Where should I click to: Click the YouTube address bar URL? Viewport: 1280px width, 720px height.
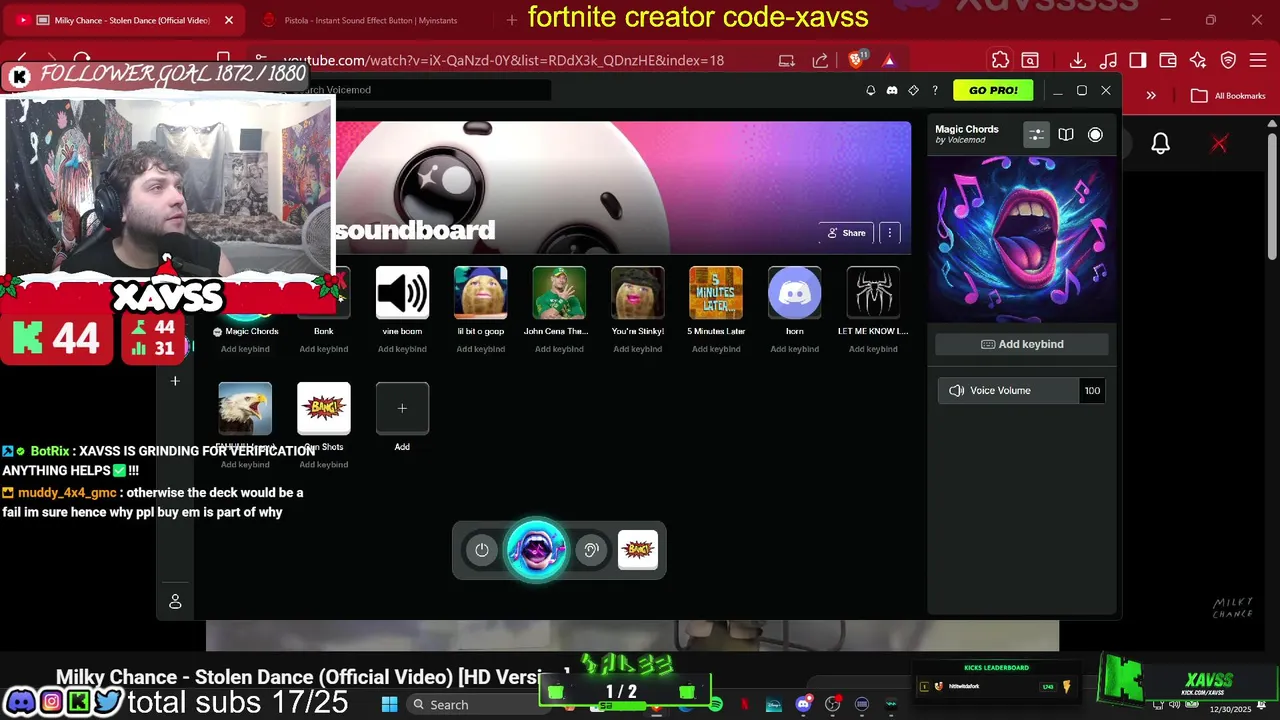pos(503,60)
